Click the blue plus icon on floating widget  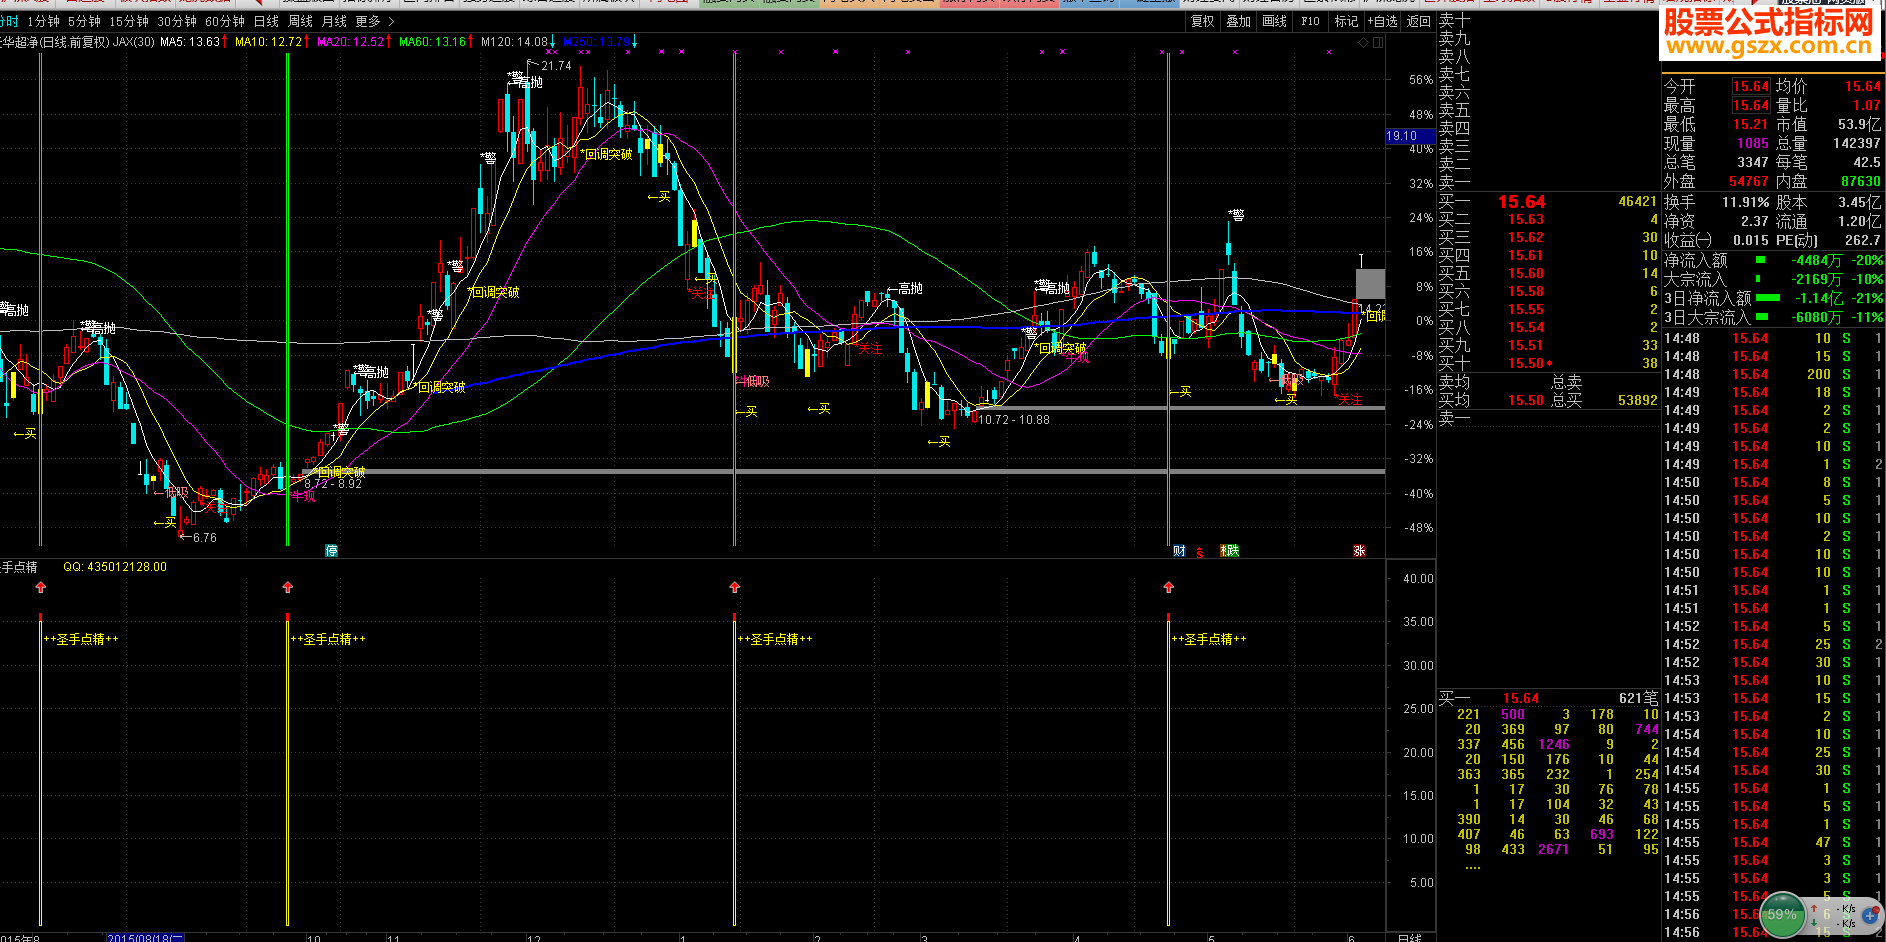pos(1871,914)
